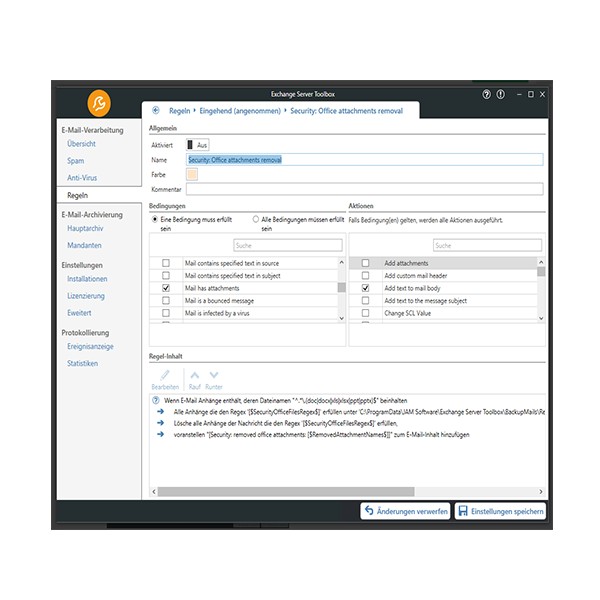The width and height of the screenshot is (600, 600).
Task: Check 'Add text to the message subject'
Action: [x=365, y=300]
